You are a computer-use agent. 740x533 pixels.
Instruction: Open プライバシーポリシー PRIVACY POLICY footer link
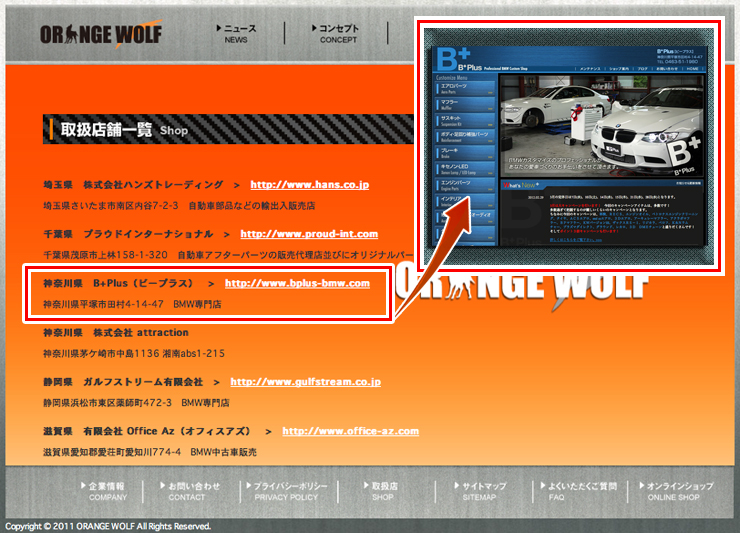(x=286, y=491)
